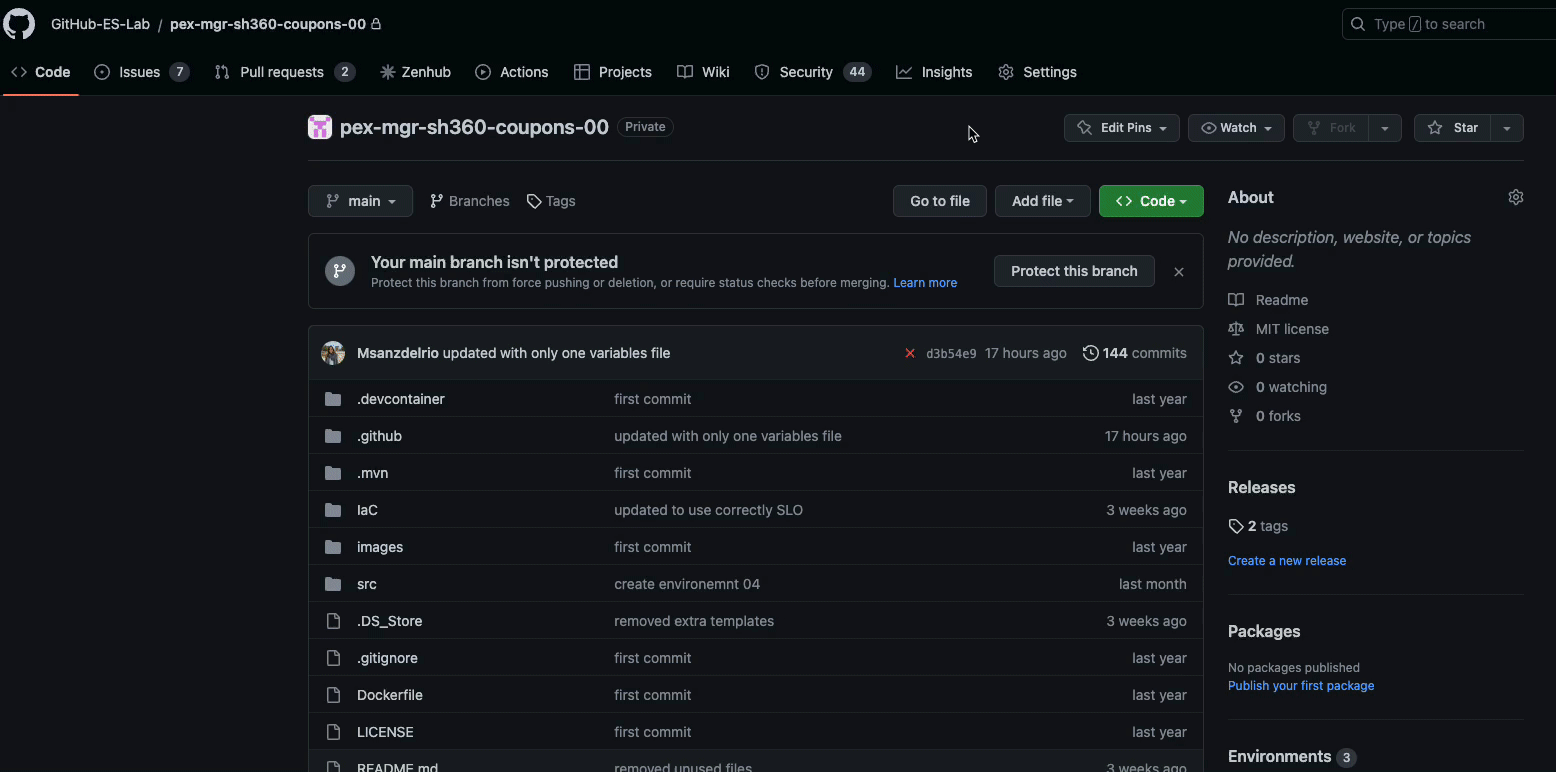Open pex-mgr-sh360-coupons-00 breadcrumb link

pyautogui.click(x=268, y=24)
